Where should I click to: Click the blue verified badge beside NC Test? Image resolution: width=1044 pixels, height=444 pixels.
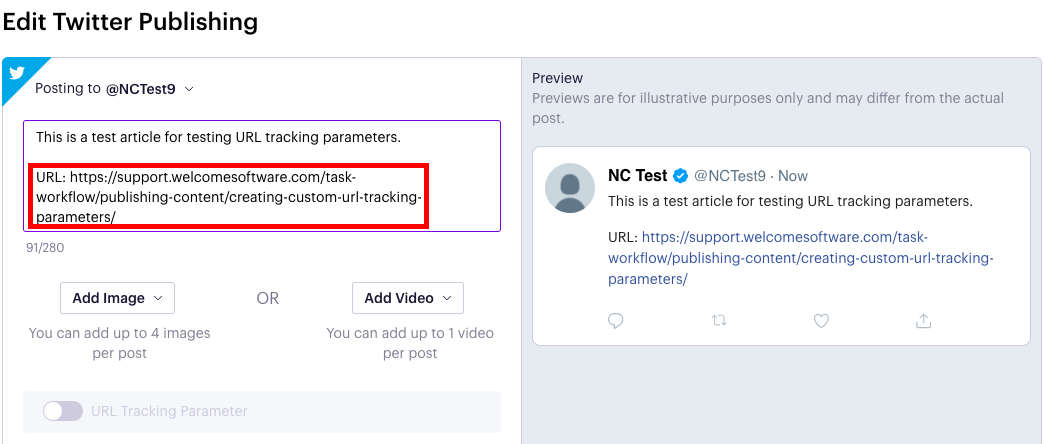click(680, 176)
